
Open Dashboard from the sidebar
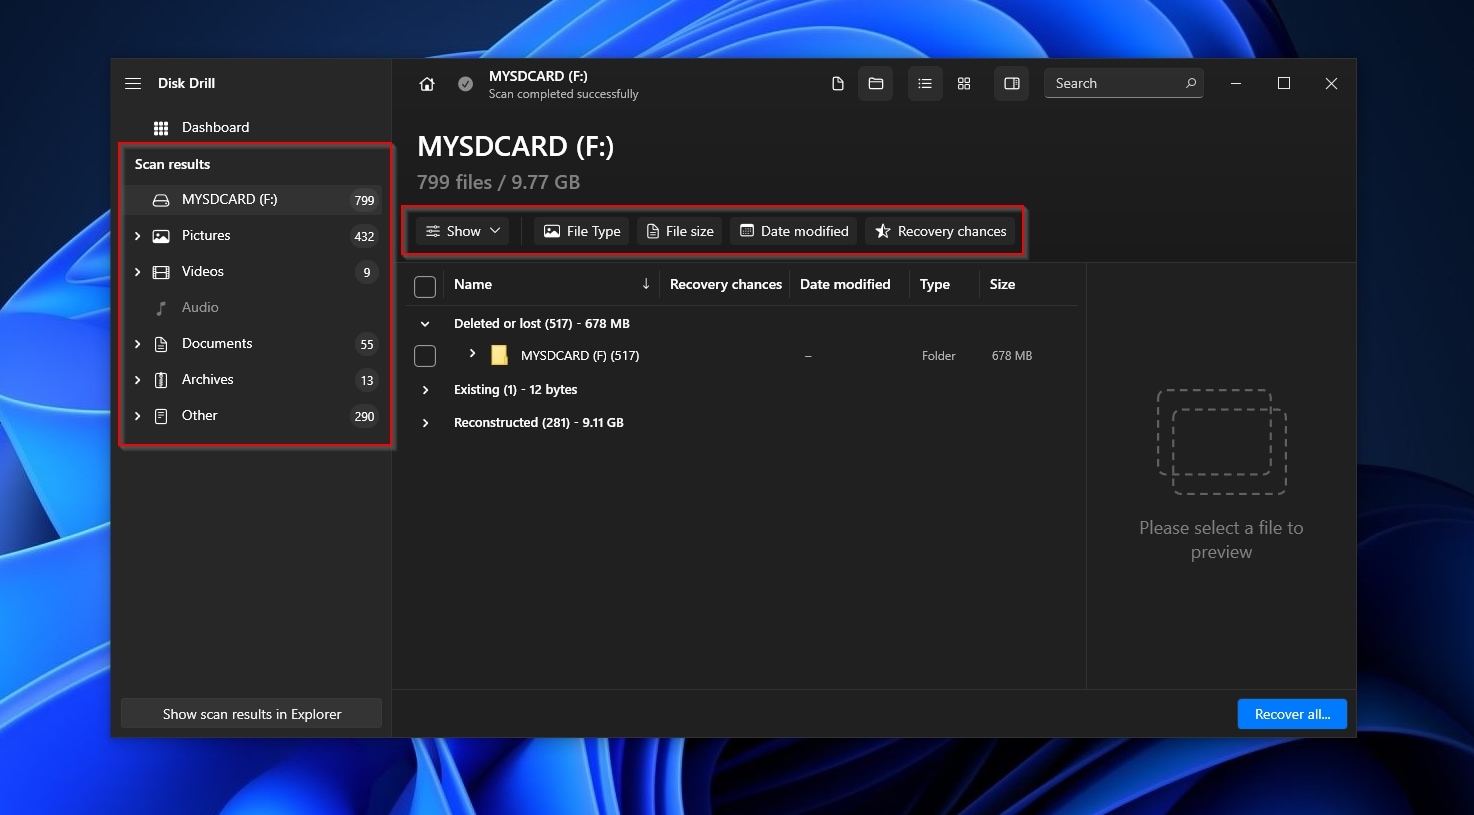[x=215, y=128]
